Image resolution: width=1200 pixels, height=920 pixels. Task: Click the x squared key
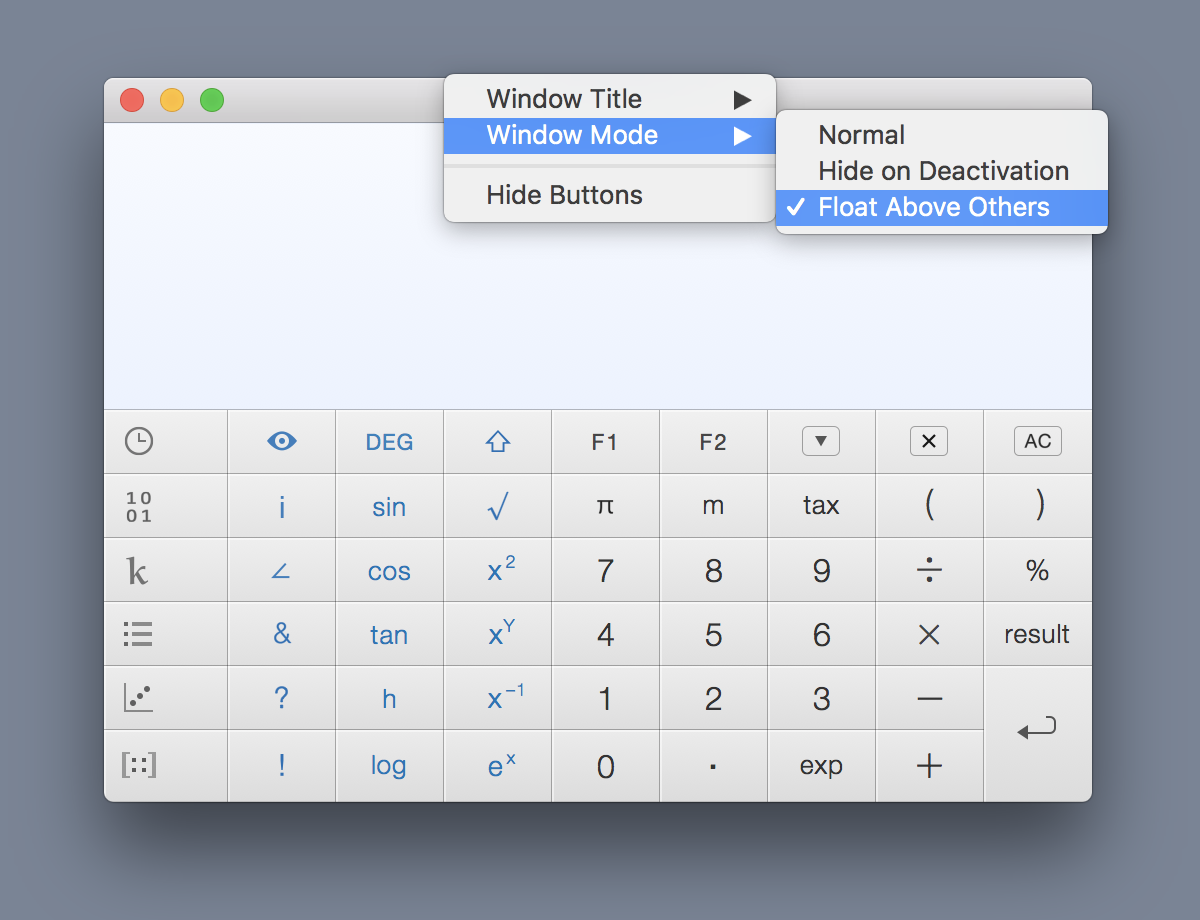click(498, 570)
